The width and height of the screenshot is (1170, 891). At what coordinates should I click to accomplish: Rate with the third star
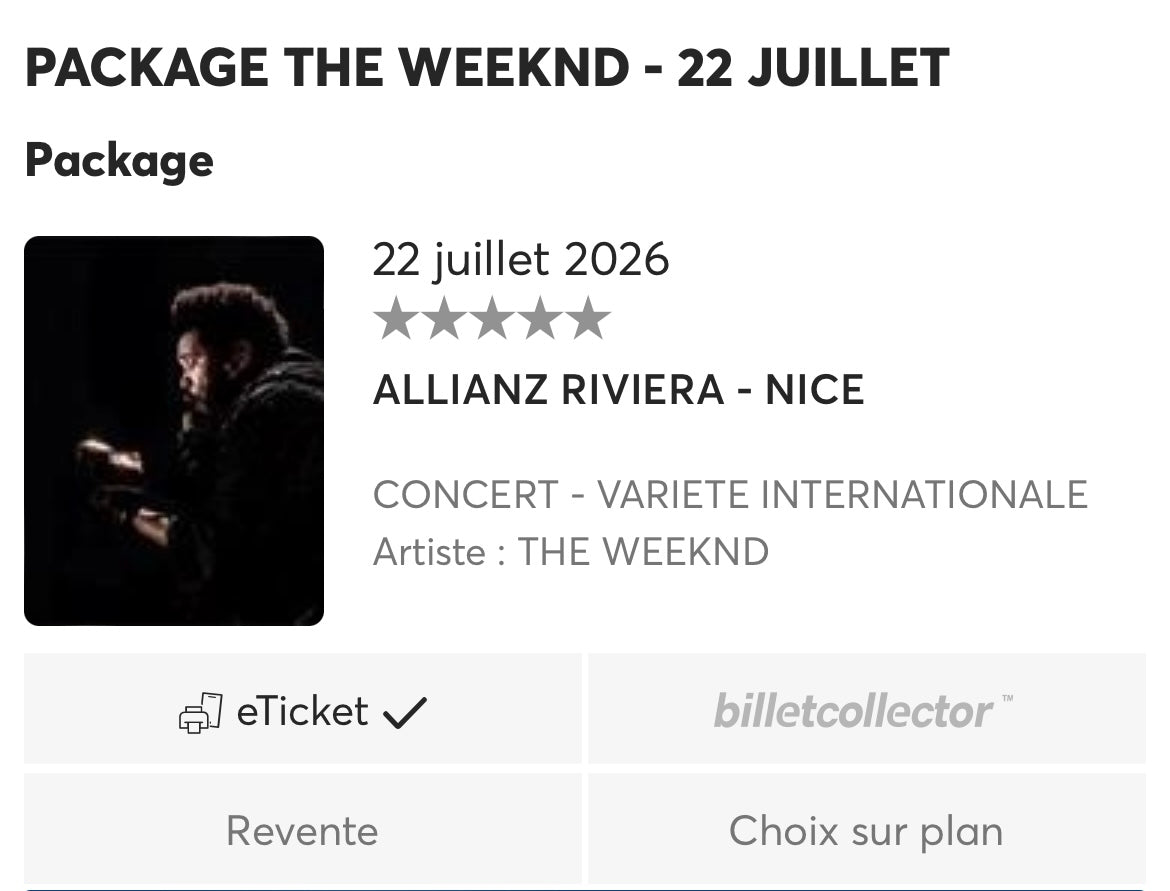click(491, 318)
